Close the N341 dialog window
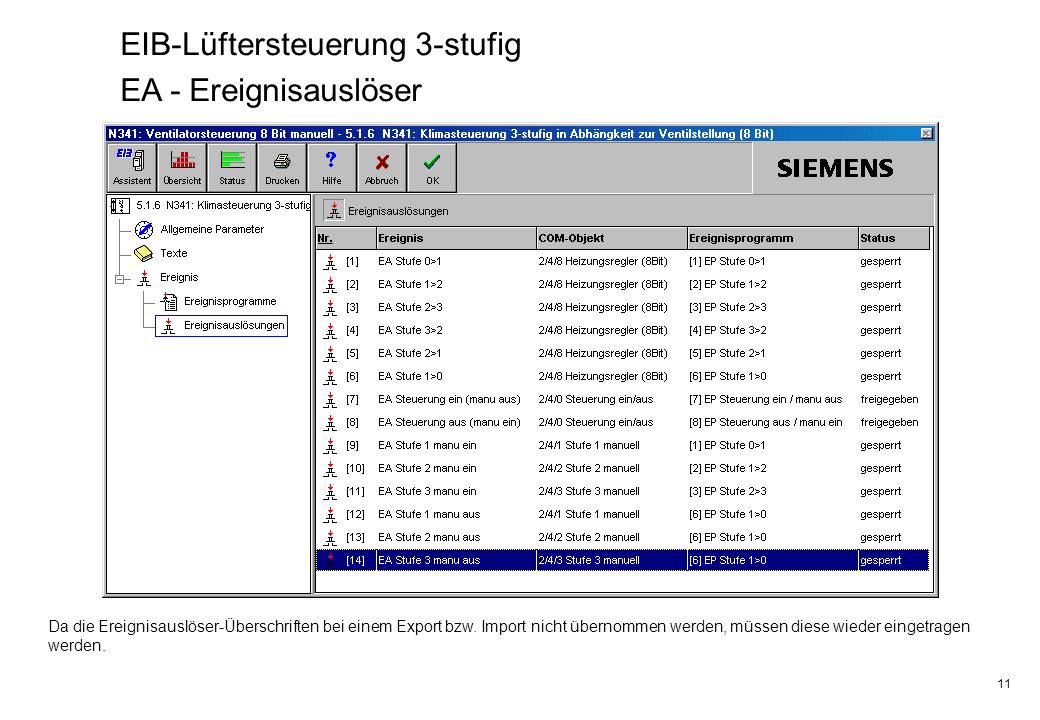 coord(927,134)
